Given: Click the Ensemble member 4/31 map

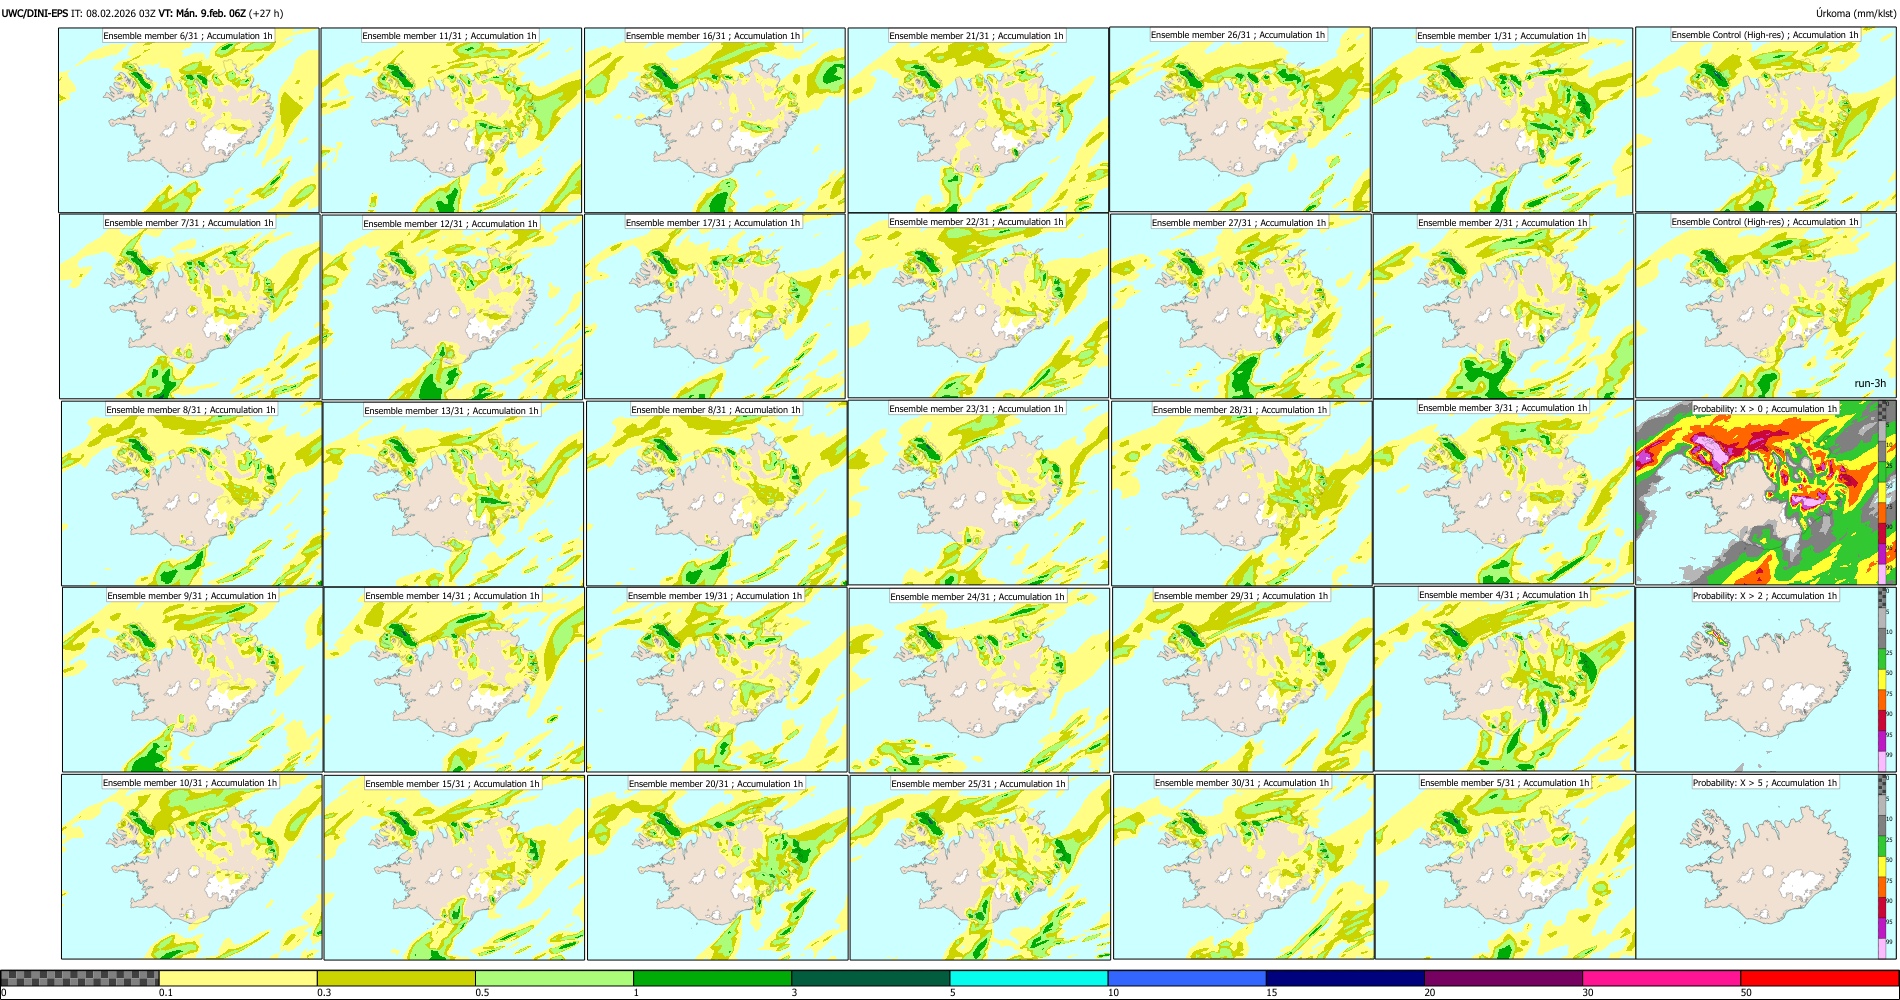Looking at the screenshot, I should click(1504, 679).
